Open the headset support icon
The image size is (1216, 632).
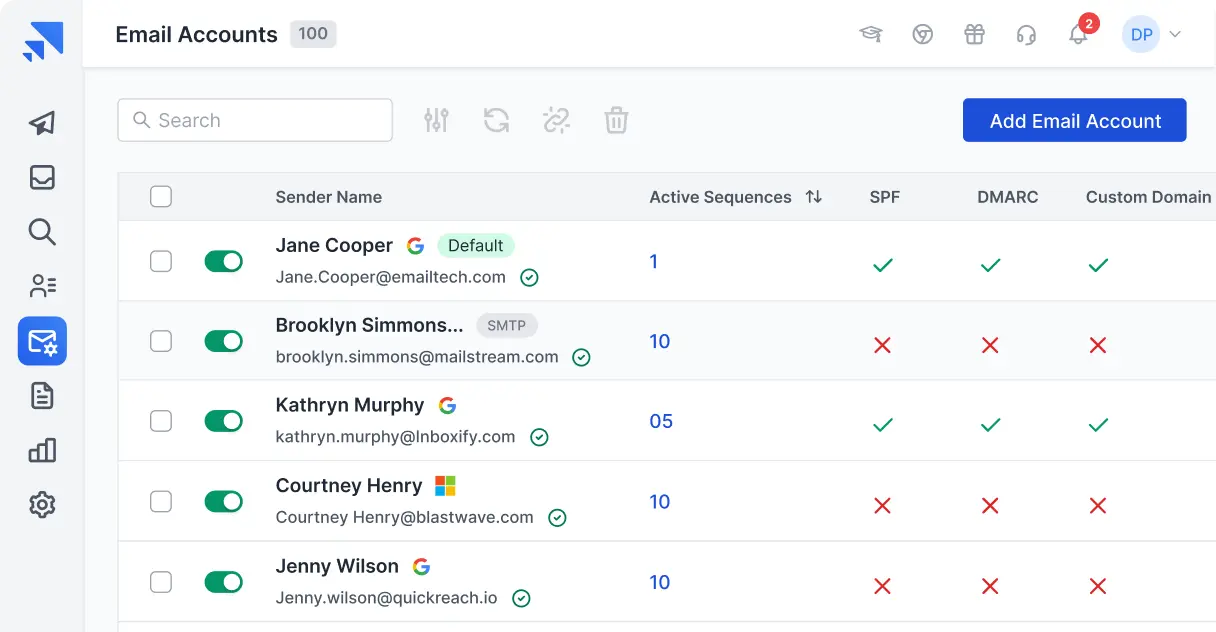pyautogui.click(x=1027, y=33)
